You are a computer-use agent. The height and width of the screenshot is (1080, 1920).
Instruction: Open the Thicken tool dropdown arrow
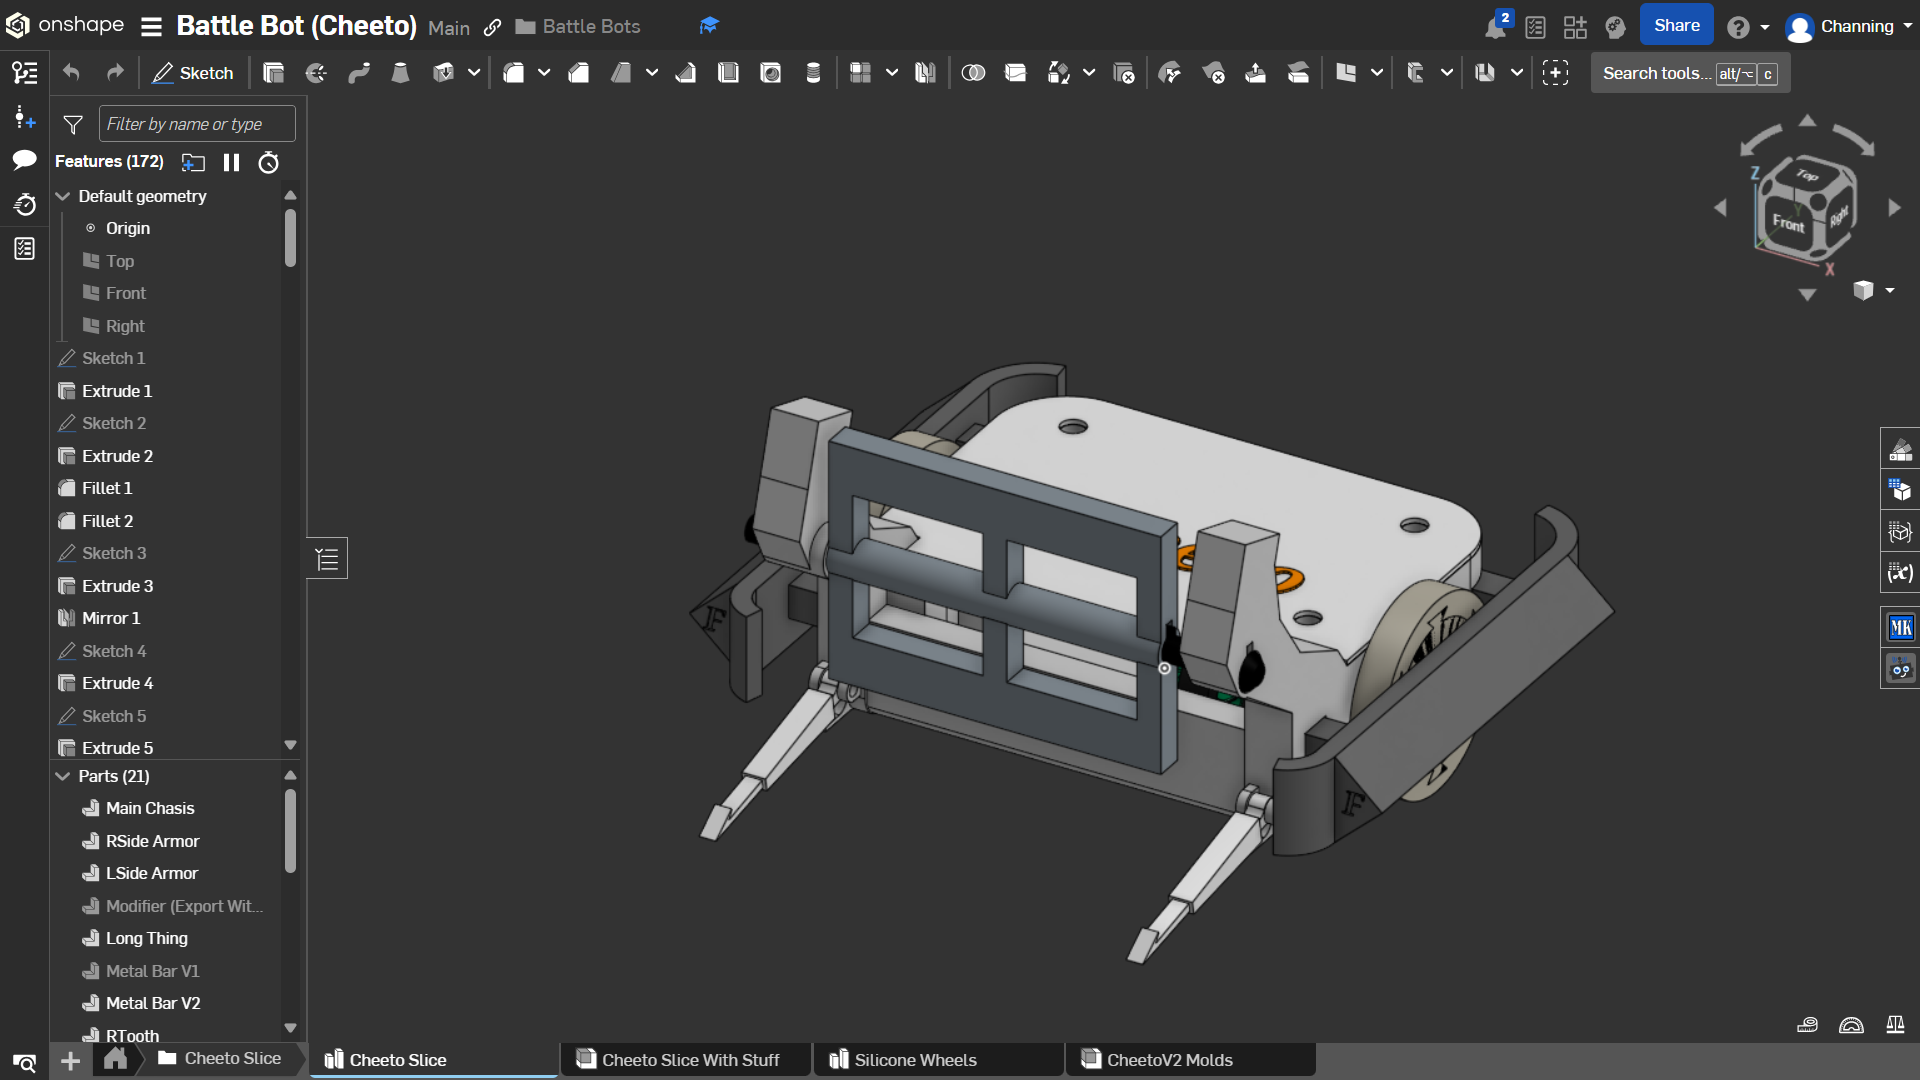pyautogui.click(x=474, y=73)
